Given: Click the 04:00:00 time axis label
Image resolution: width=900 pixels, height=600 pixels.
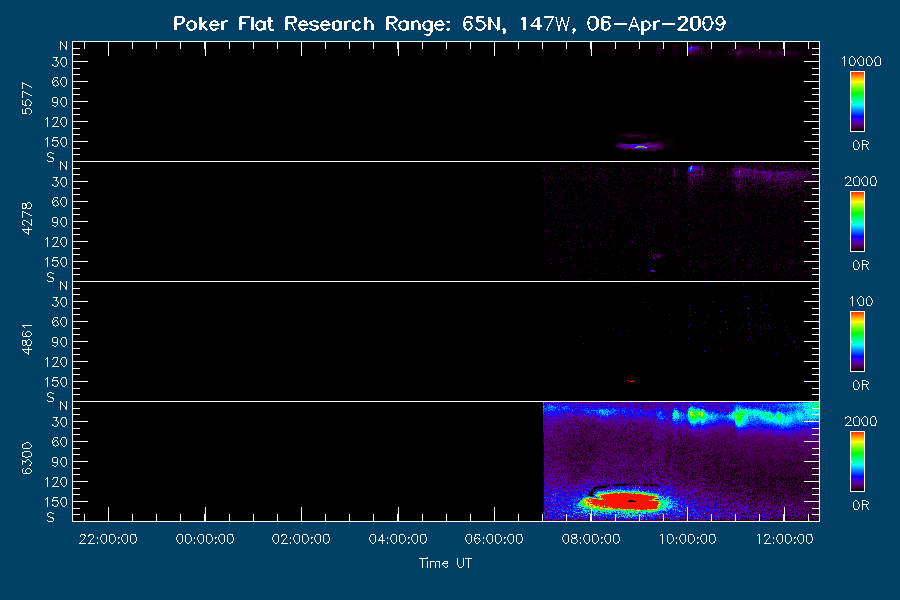Looking at the screenshot, I should click(x=398, y=539).
